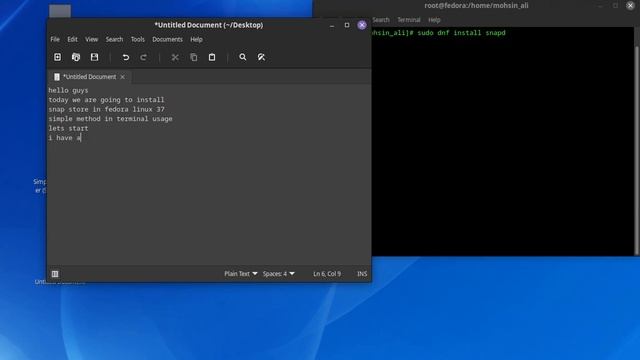
Task: Minimize the text editor window
Action: point(332,25)
